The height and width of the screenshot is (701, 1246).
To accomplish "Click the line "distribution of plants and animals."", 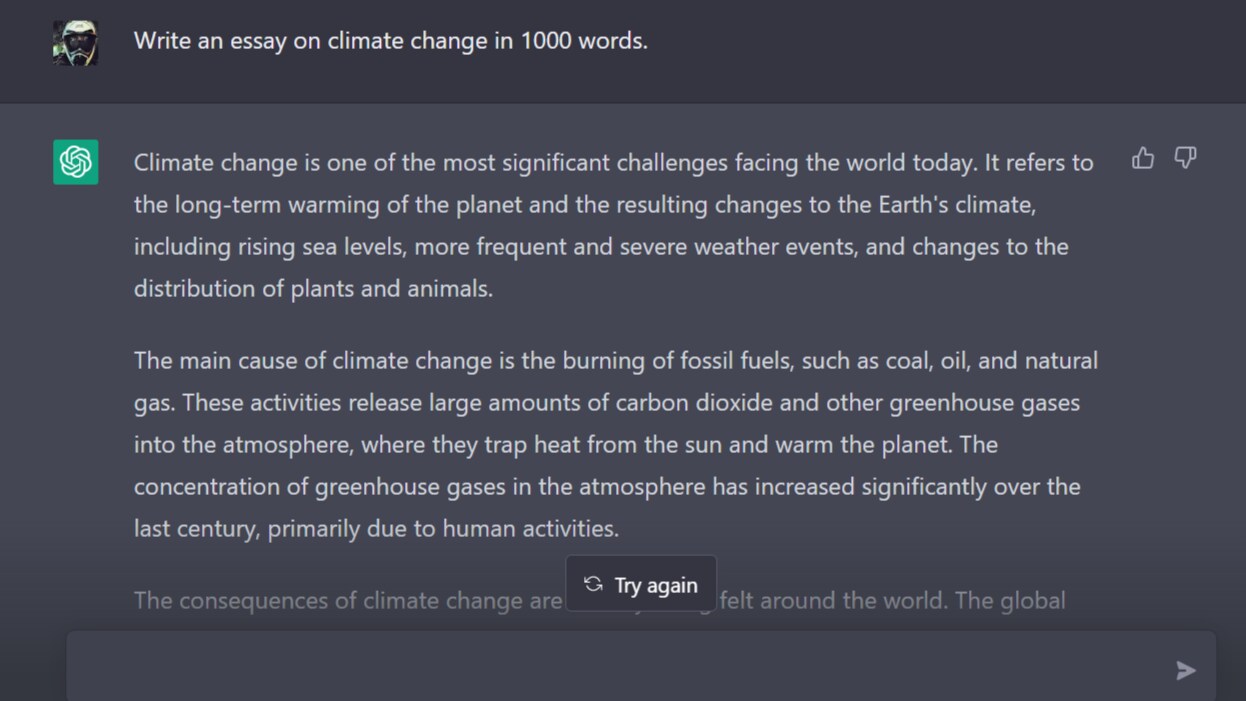I will [313, 289].
